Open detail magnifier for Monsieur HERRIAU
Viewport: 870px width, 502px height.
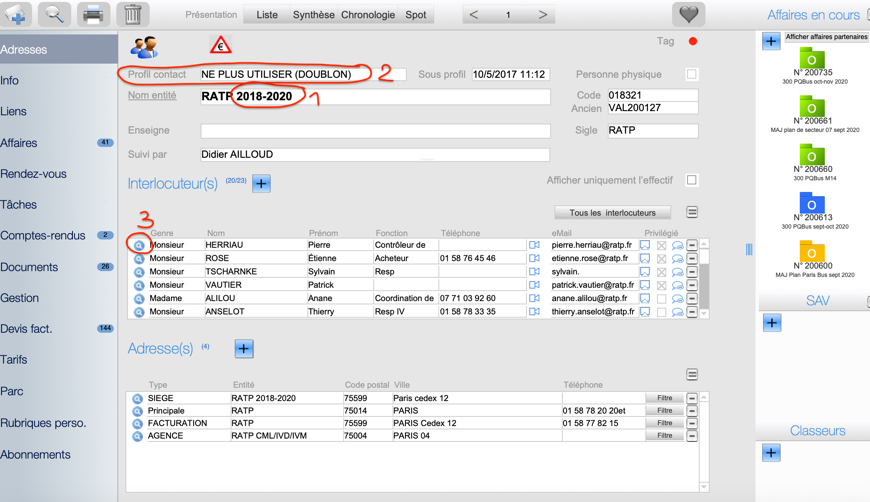pyautogui.click(x=139, y=245)
